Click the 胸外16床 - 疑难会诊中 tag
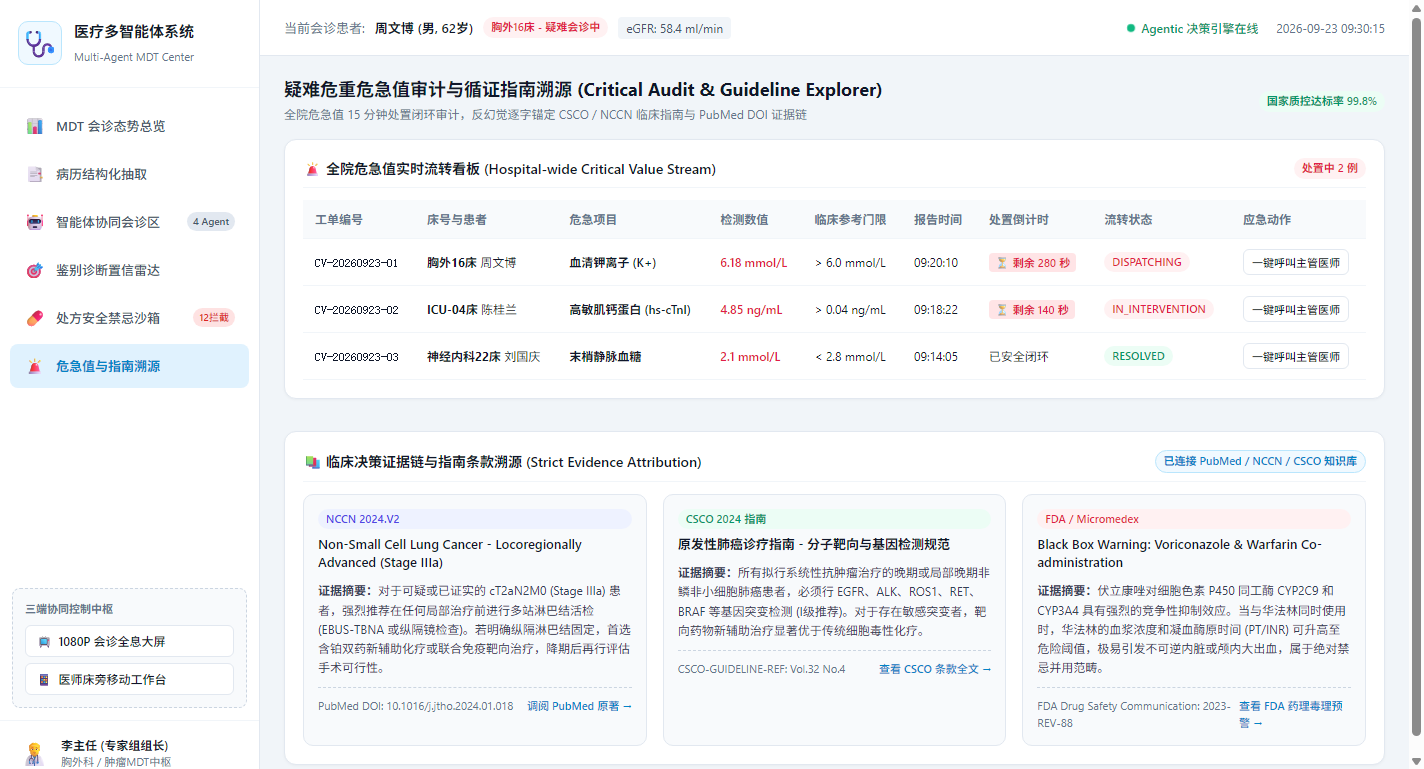 (546, 28)
